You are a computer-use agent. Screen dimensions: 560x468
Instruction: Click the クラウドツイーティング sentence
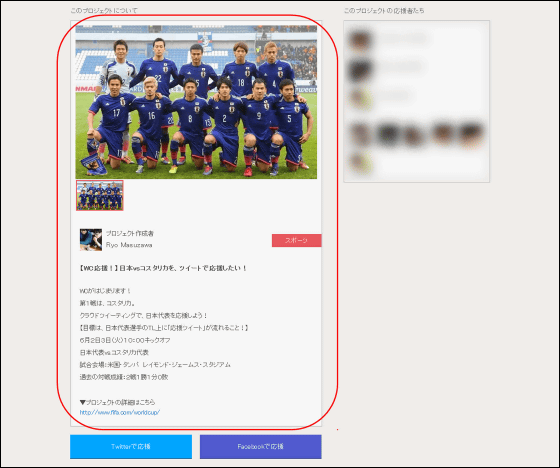[x=144, y=316]
